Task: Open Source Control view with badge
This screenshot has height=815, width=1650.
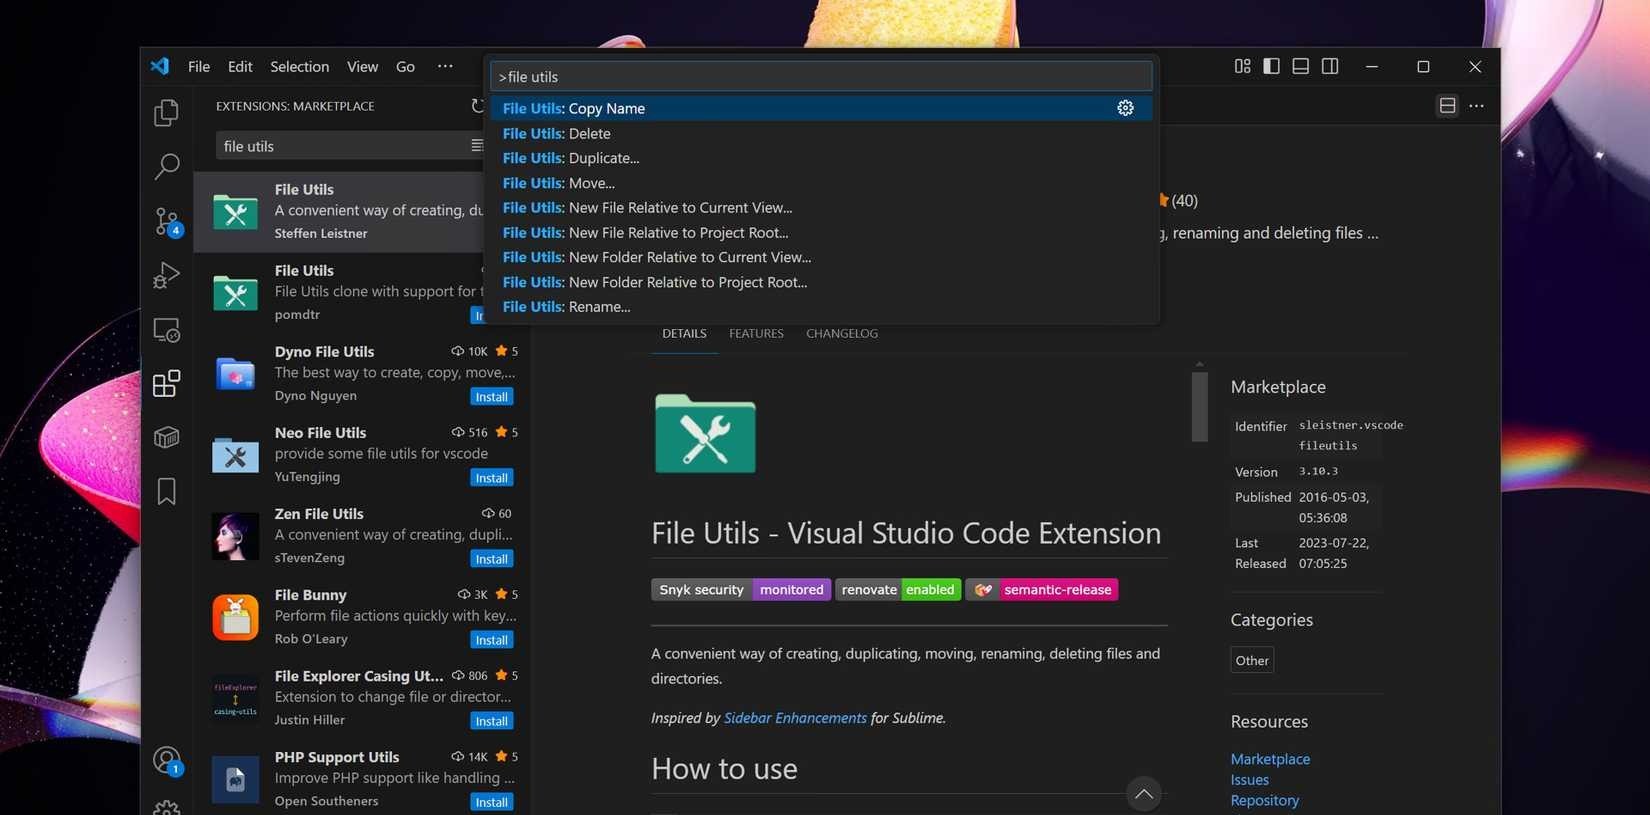Action: [x=166, y=221]
